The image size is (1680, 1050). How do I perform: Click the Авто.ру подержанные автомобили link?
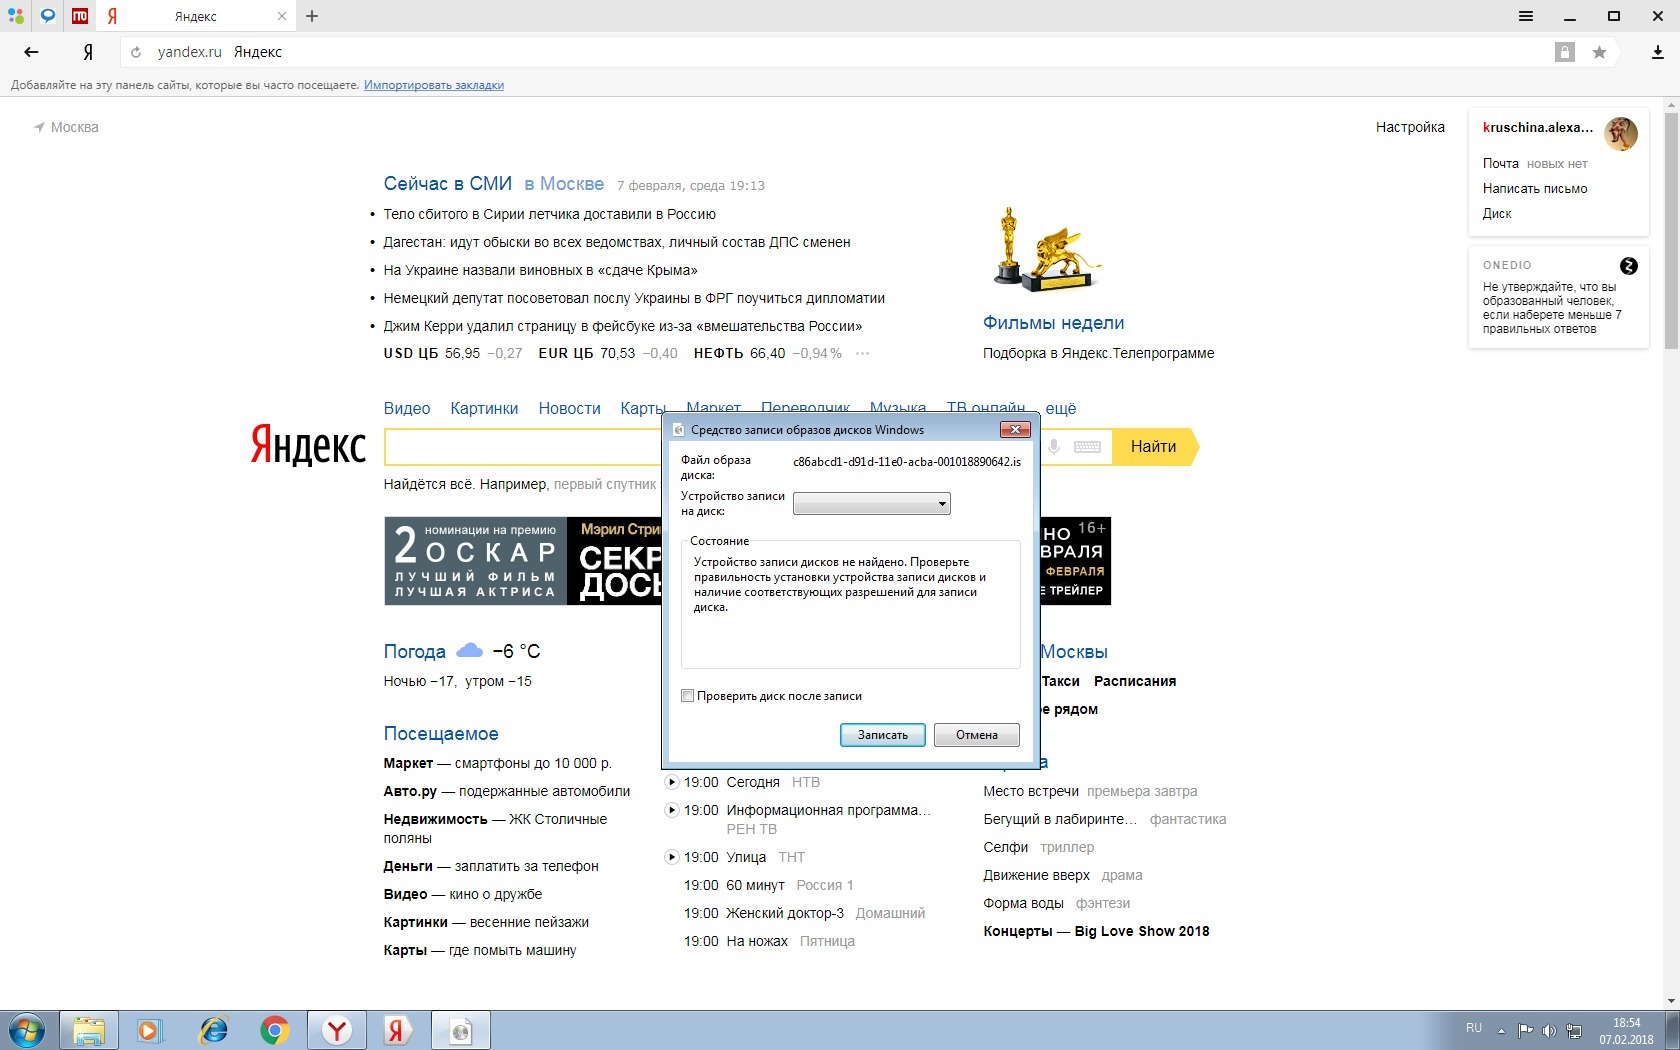coord(507,791)
